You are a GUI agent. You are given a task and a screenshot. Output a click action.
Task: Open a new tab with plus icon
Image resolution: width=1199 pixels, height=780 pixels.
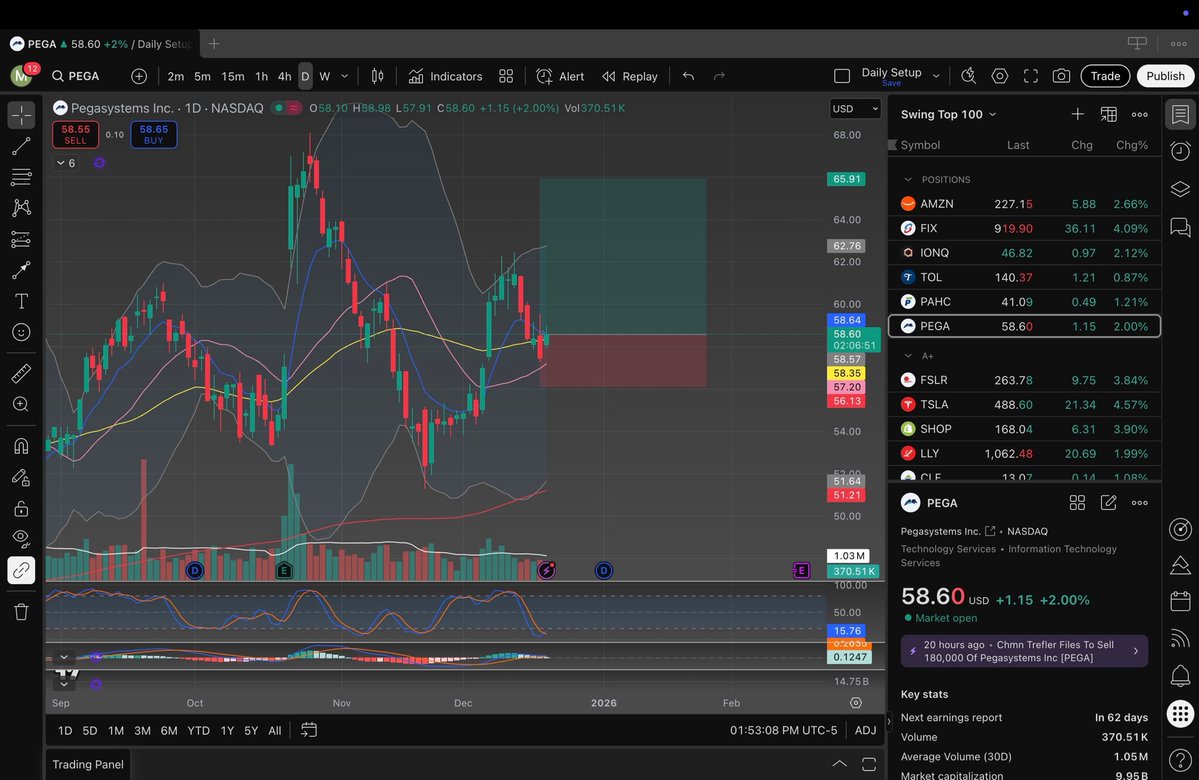(x=214, y=44)
